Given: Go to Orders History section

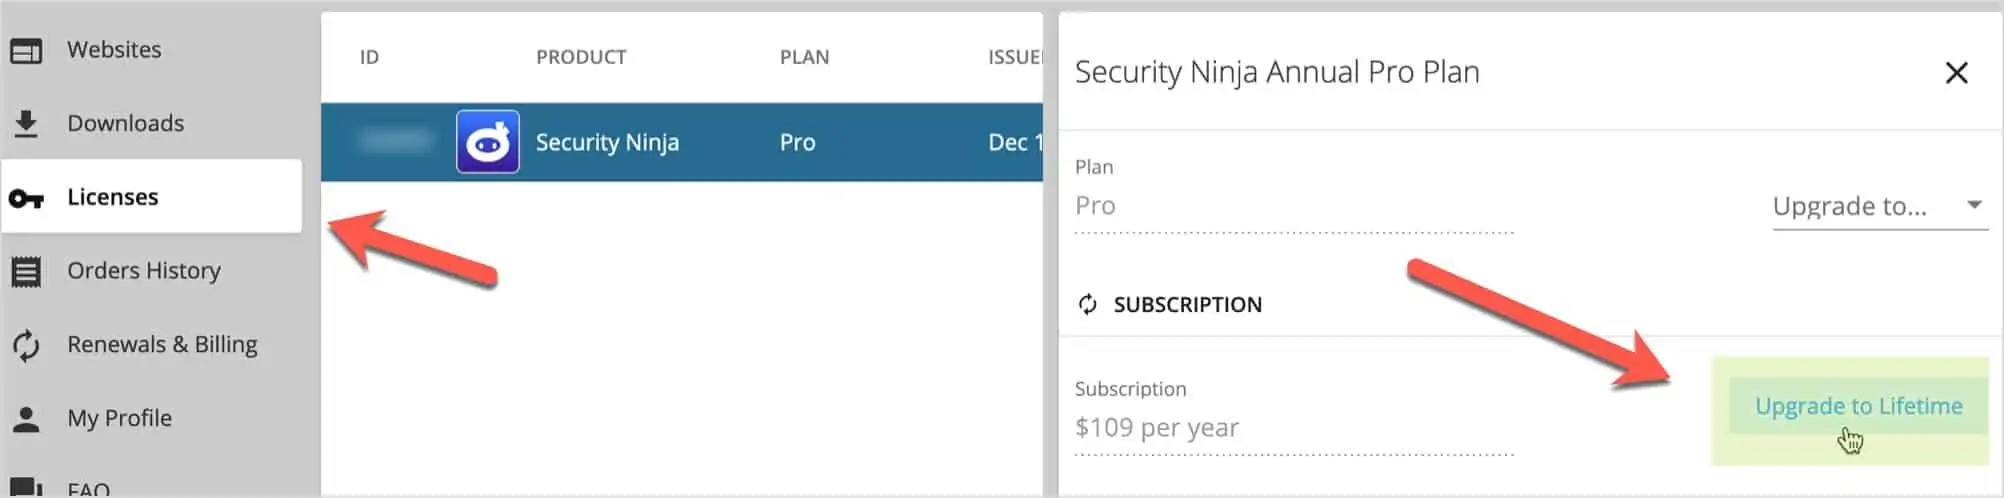Looking at the screenshot, I should coord(144,271).
